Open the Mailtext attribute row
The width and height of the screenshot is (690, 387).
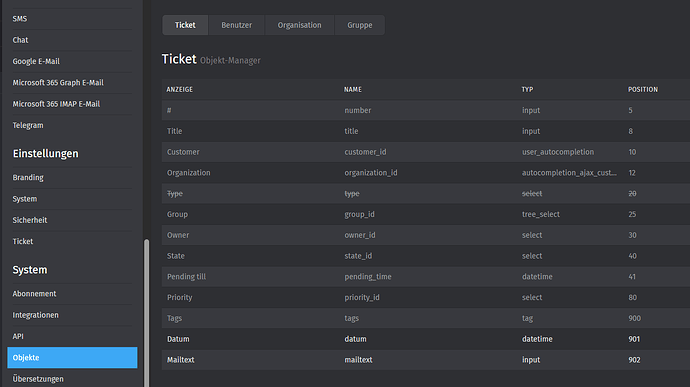tap(426, 360)
